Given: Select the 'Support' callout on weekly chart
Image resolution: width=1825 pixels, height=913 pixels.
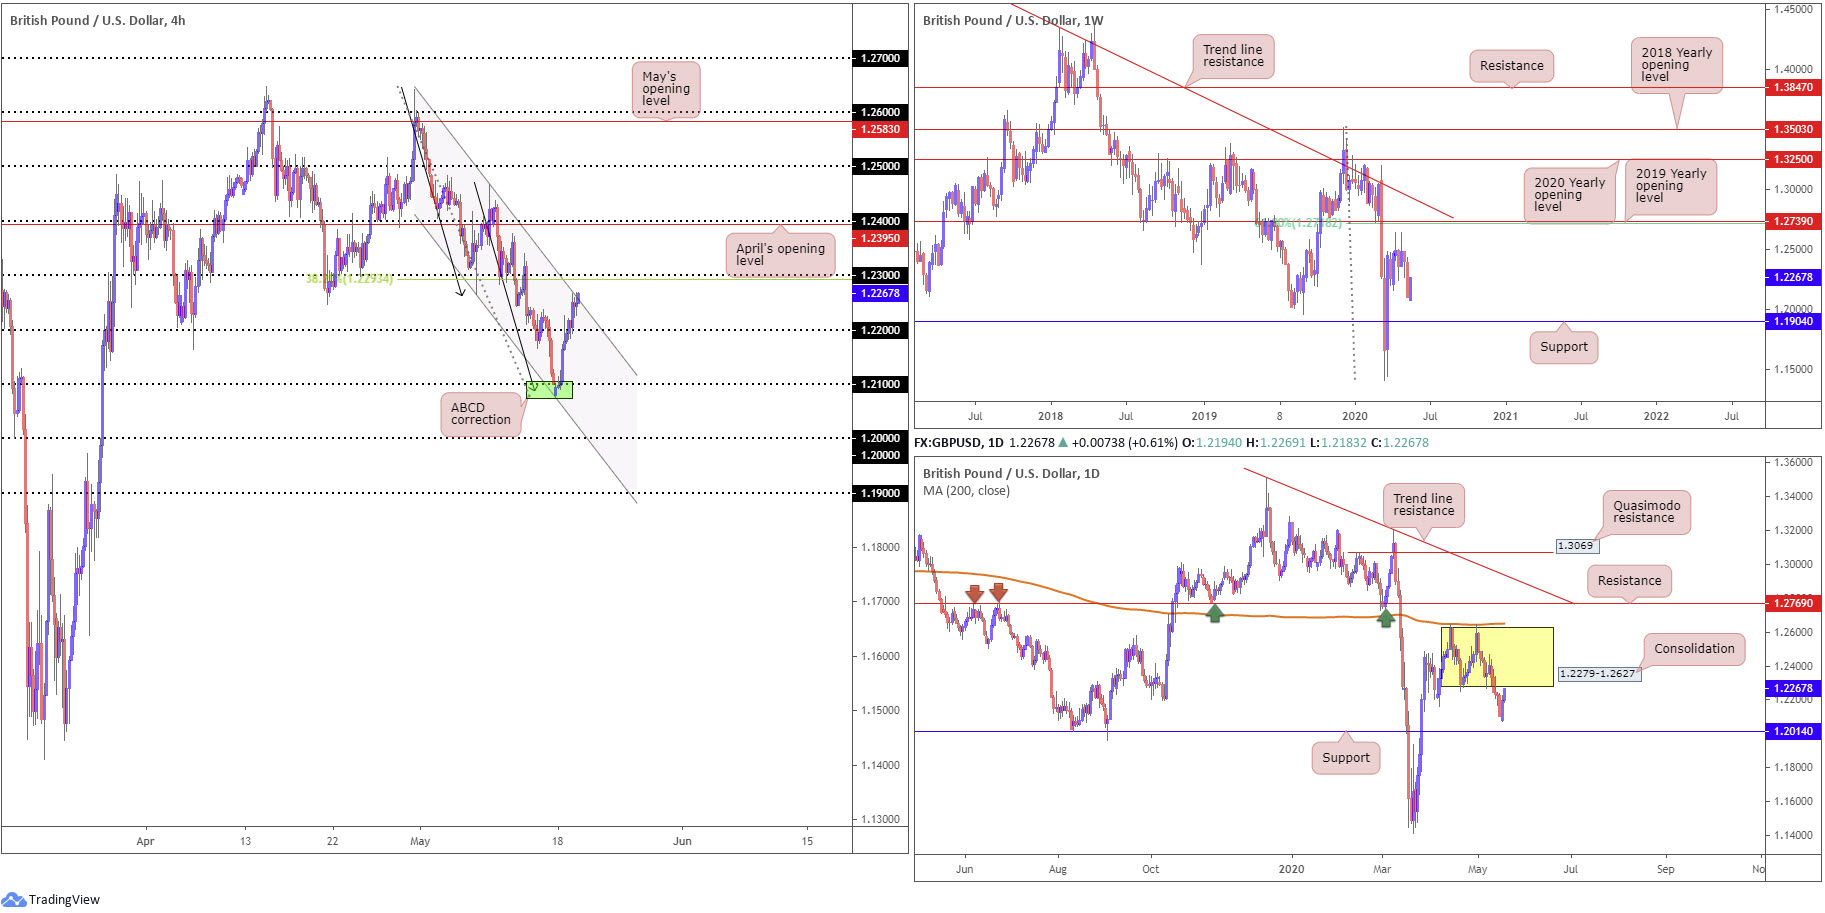Looking at the screenshot, I should click(1564, 346).
